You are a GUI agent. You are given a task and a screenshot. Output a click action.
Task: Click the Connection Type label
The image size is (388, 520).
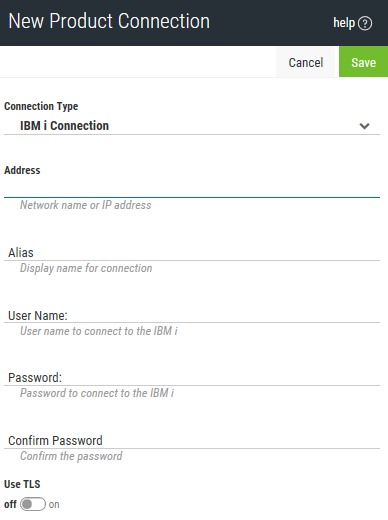pos(41,106)
